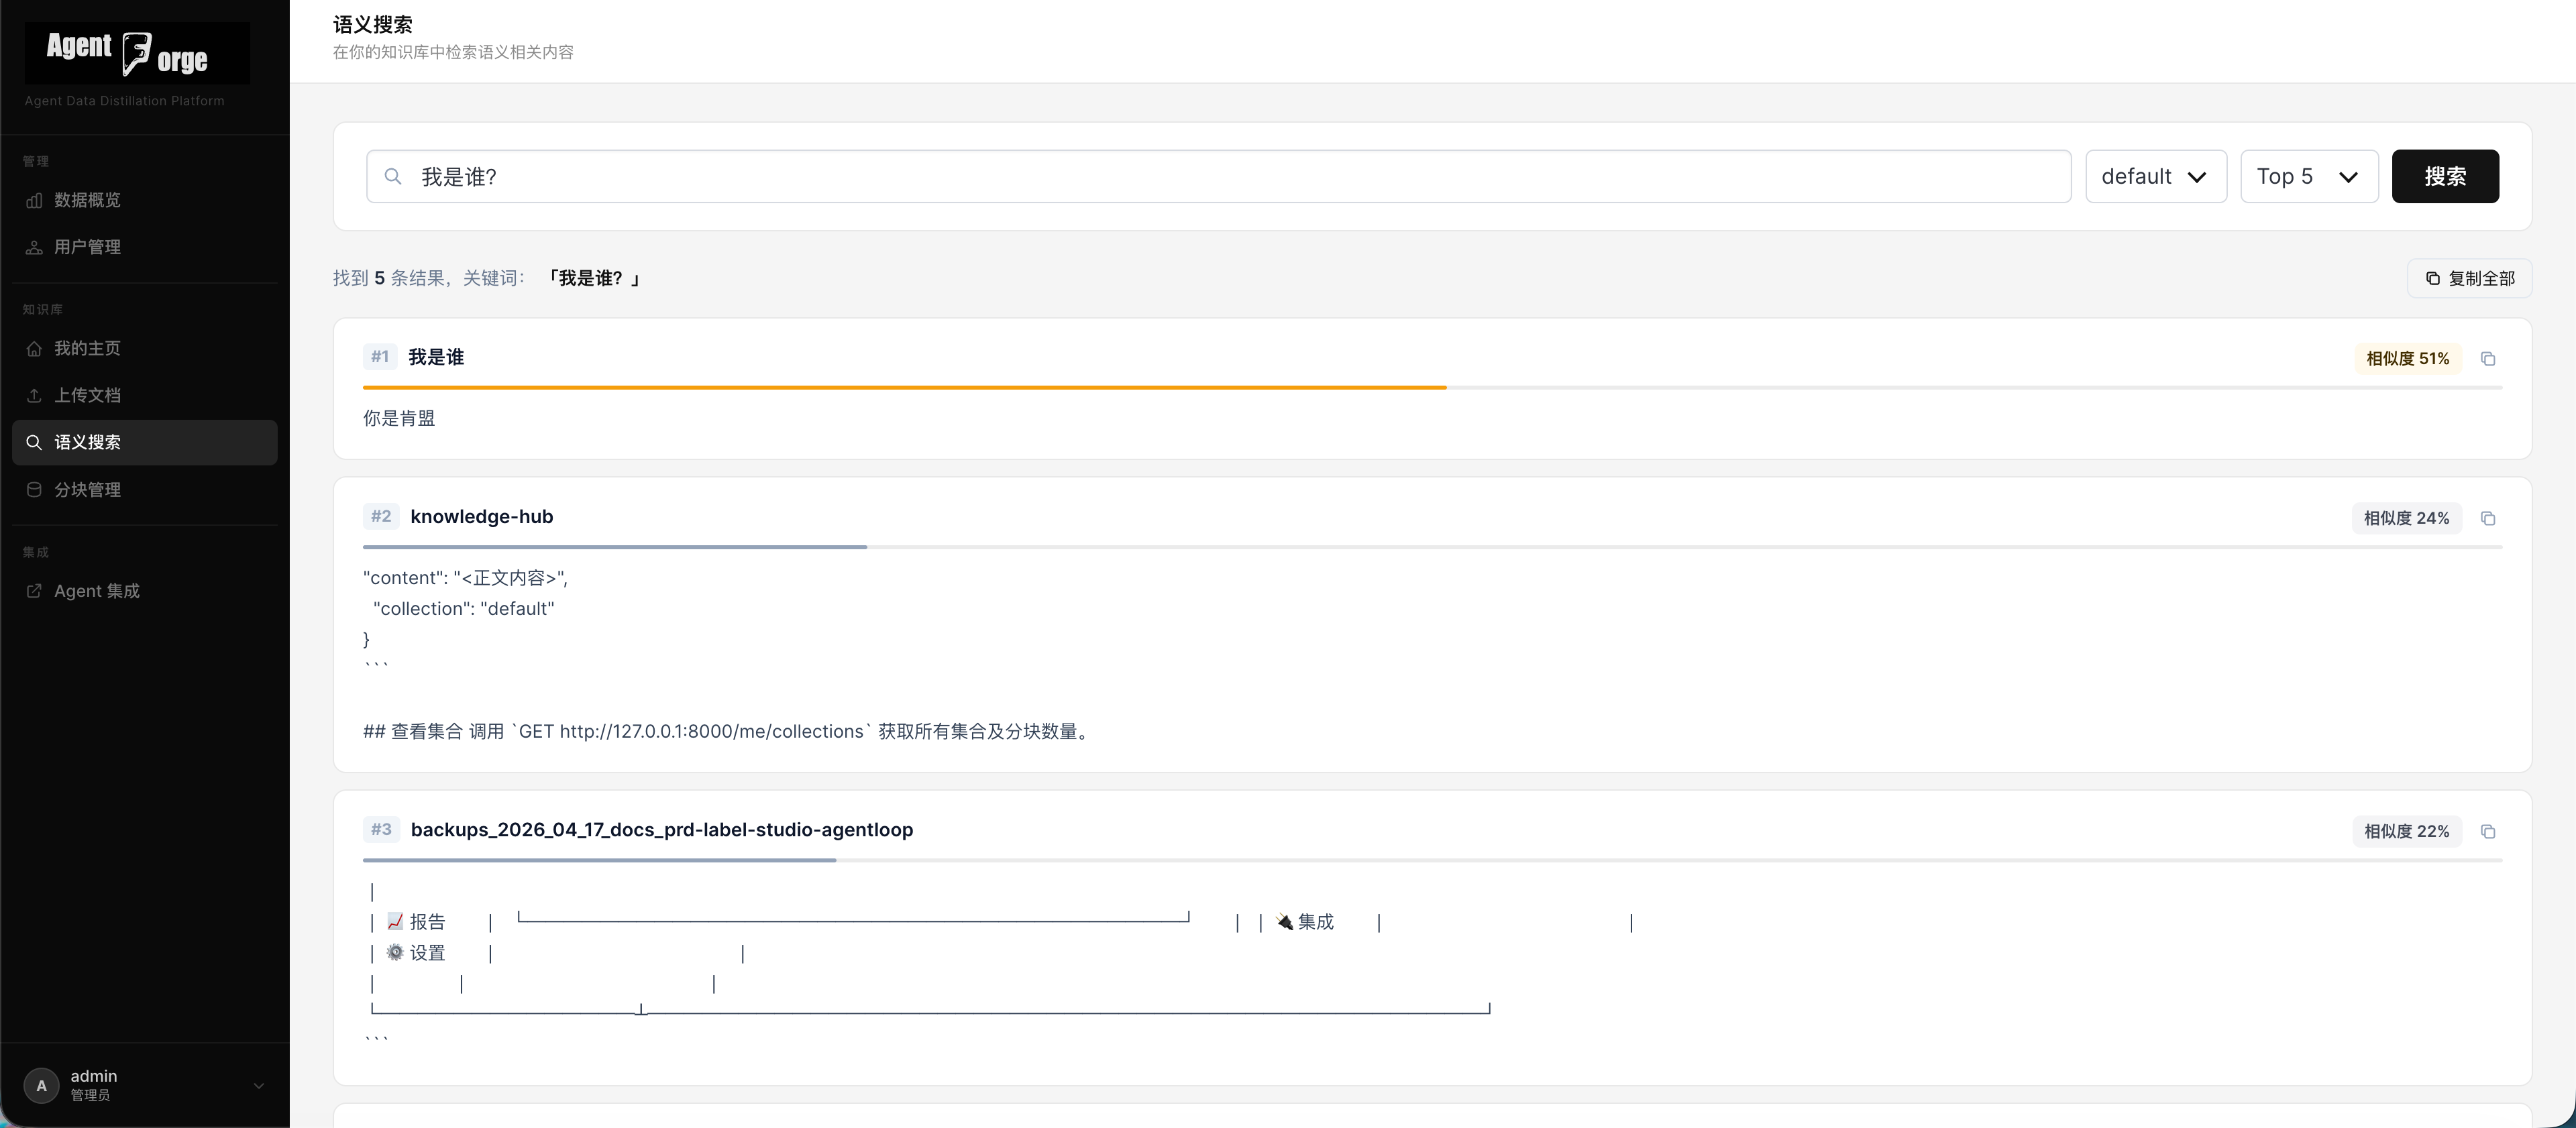Click result title 我是谁

[436, 357]
